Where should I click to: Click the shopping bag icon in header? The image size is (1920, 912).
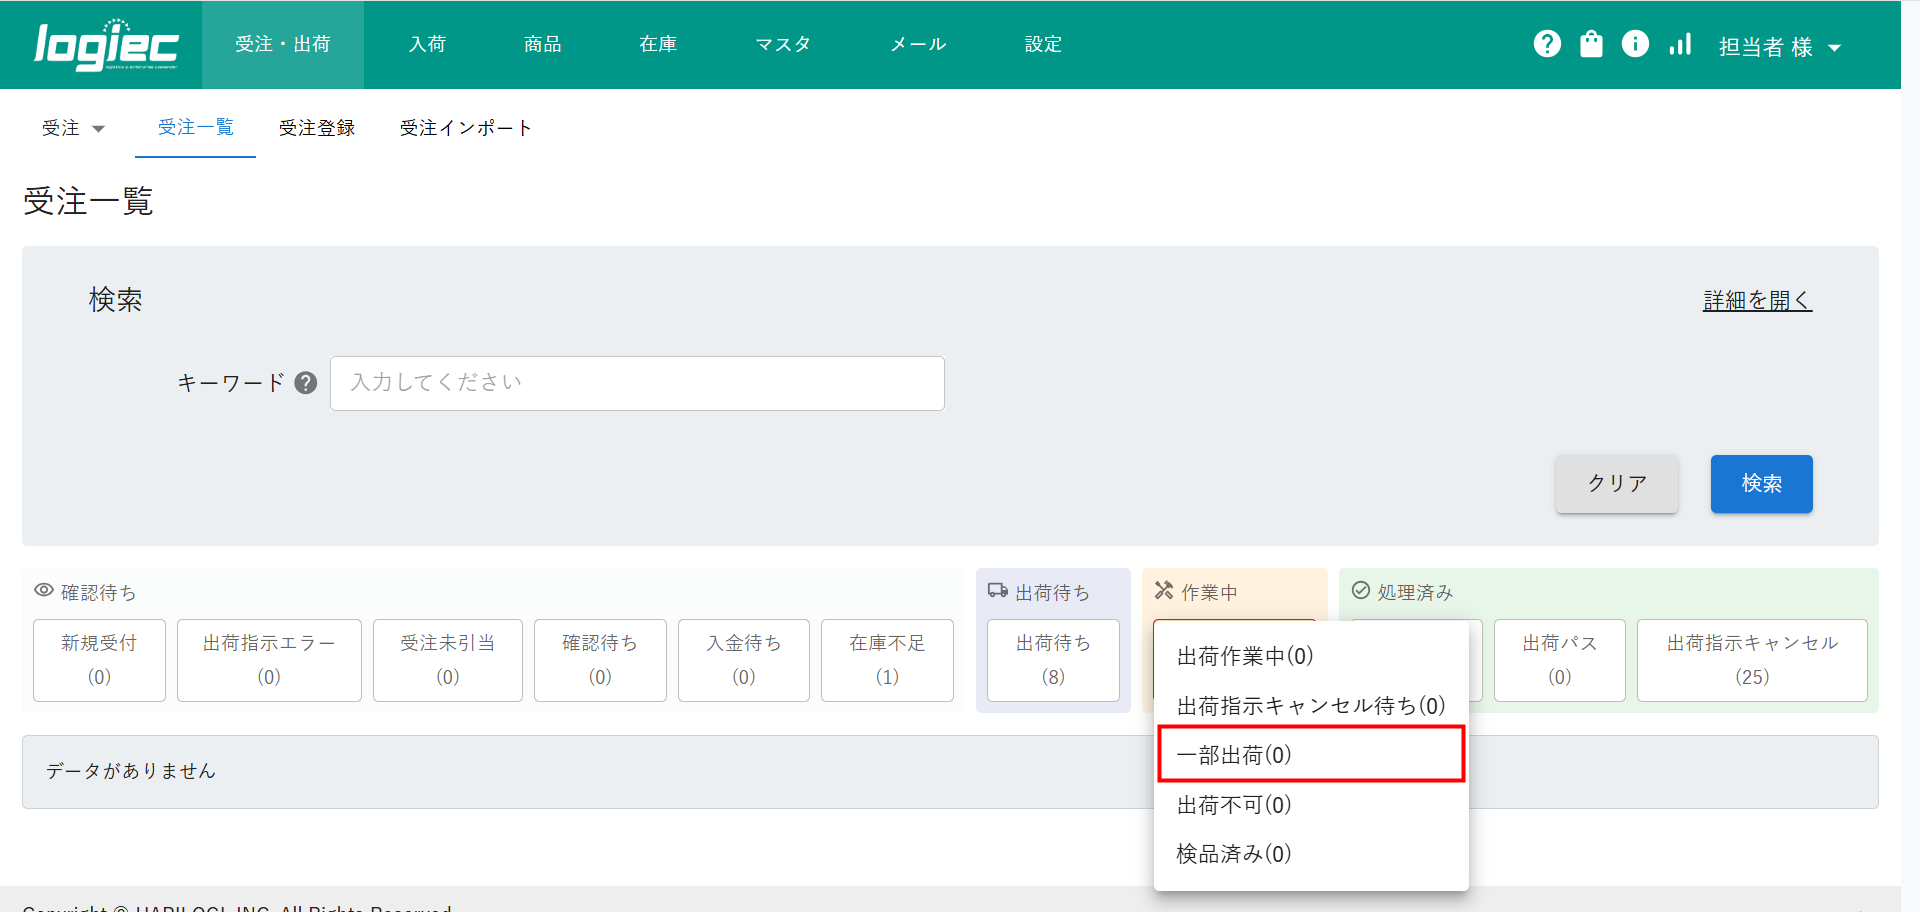pyautogui.click(x=1591, y=44)
